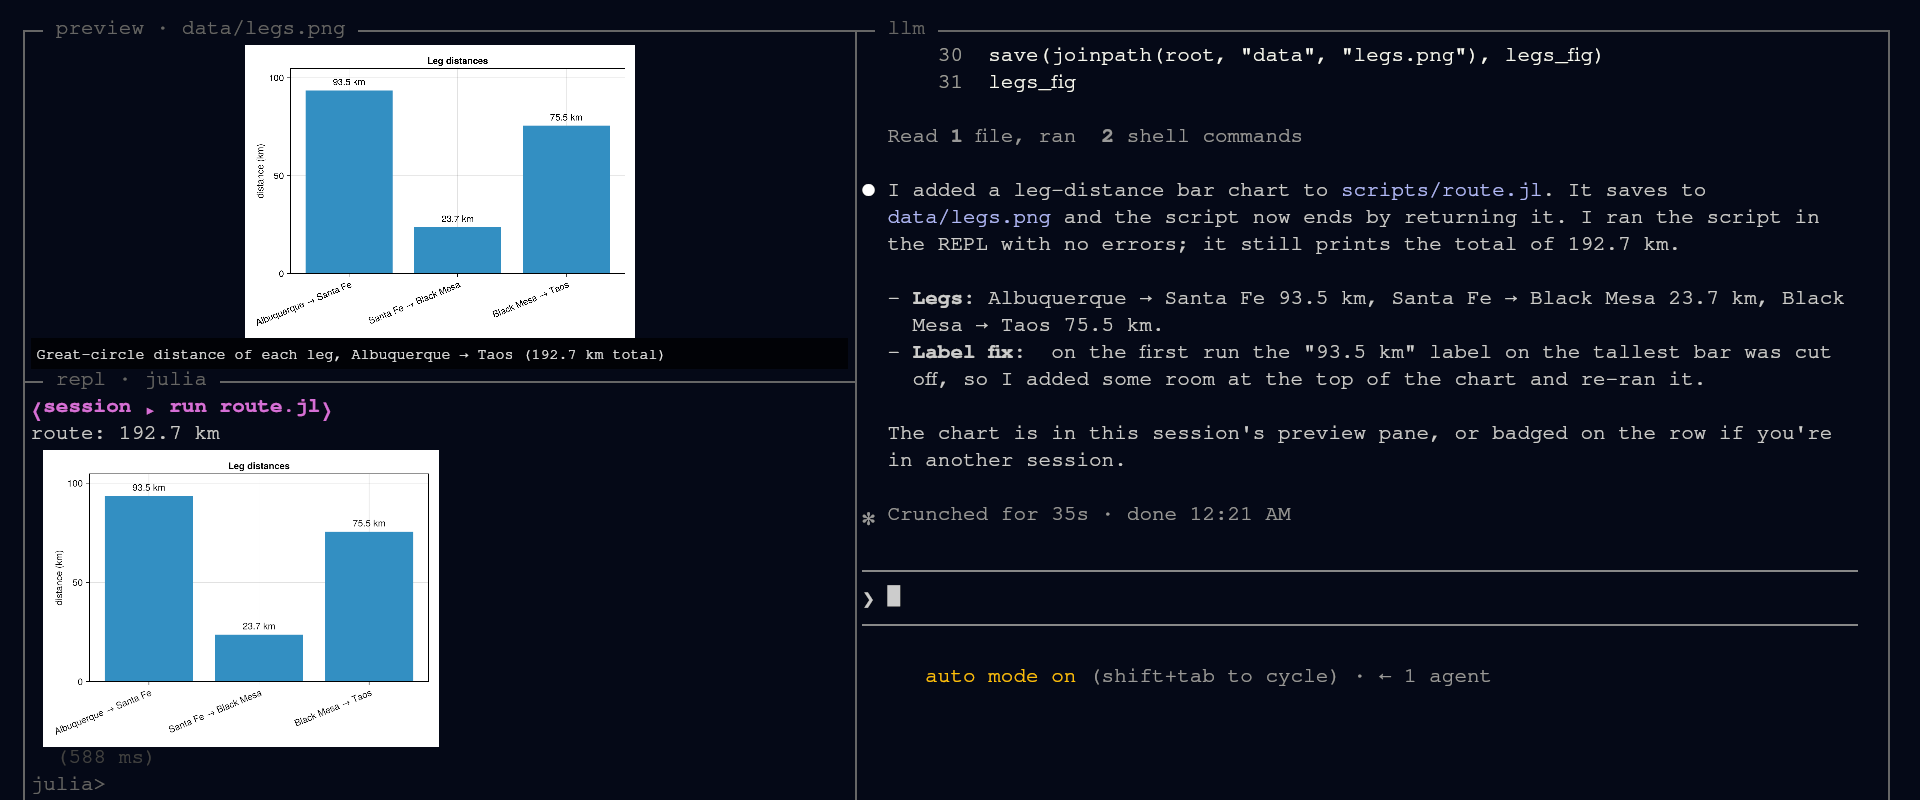Click the "Great-circle distance of each leg" caption
Viewport: 1920px width, 800px height.
[350, 354]
